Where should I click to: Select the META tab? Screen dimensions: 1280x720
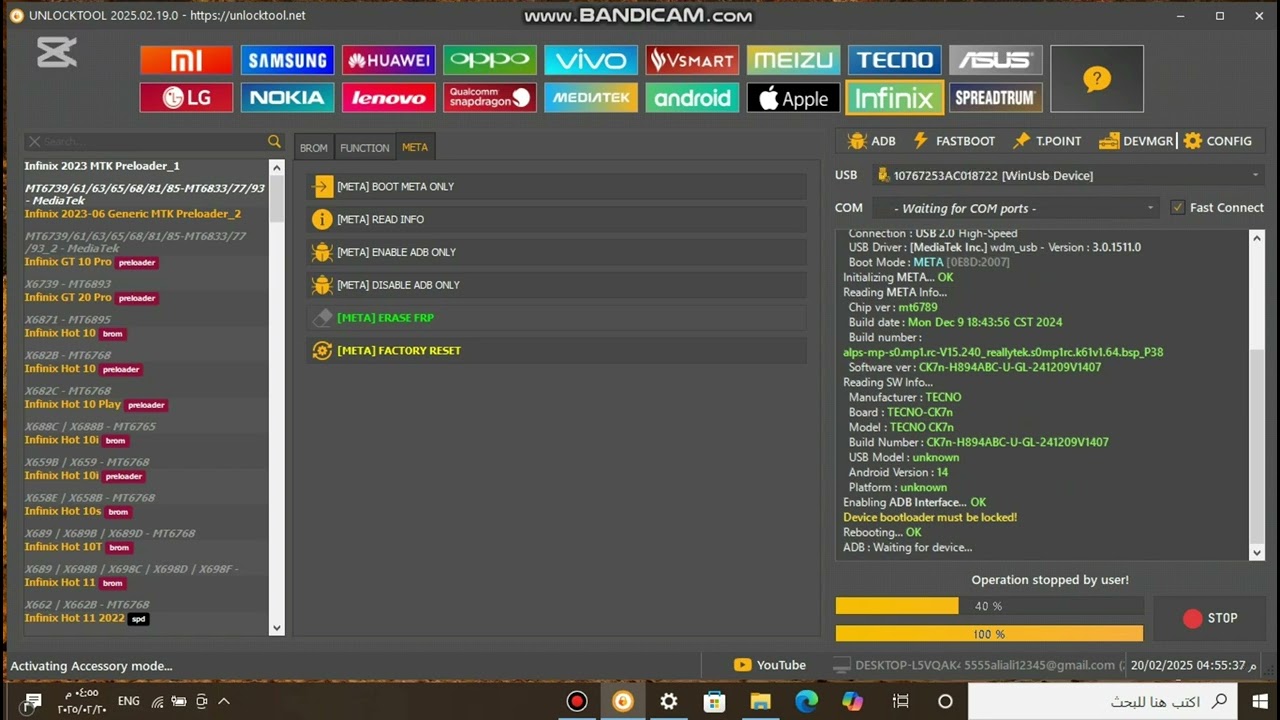(415, 147)
